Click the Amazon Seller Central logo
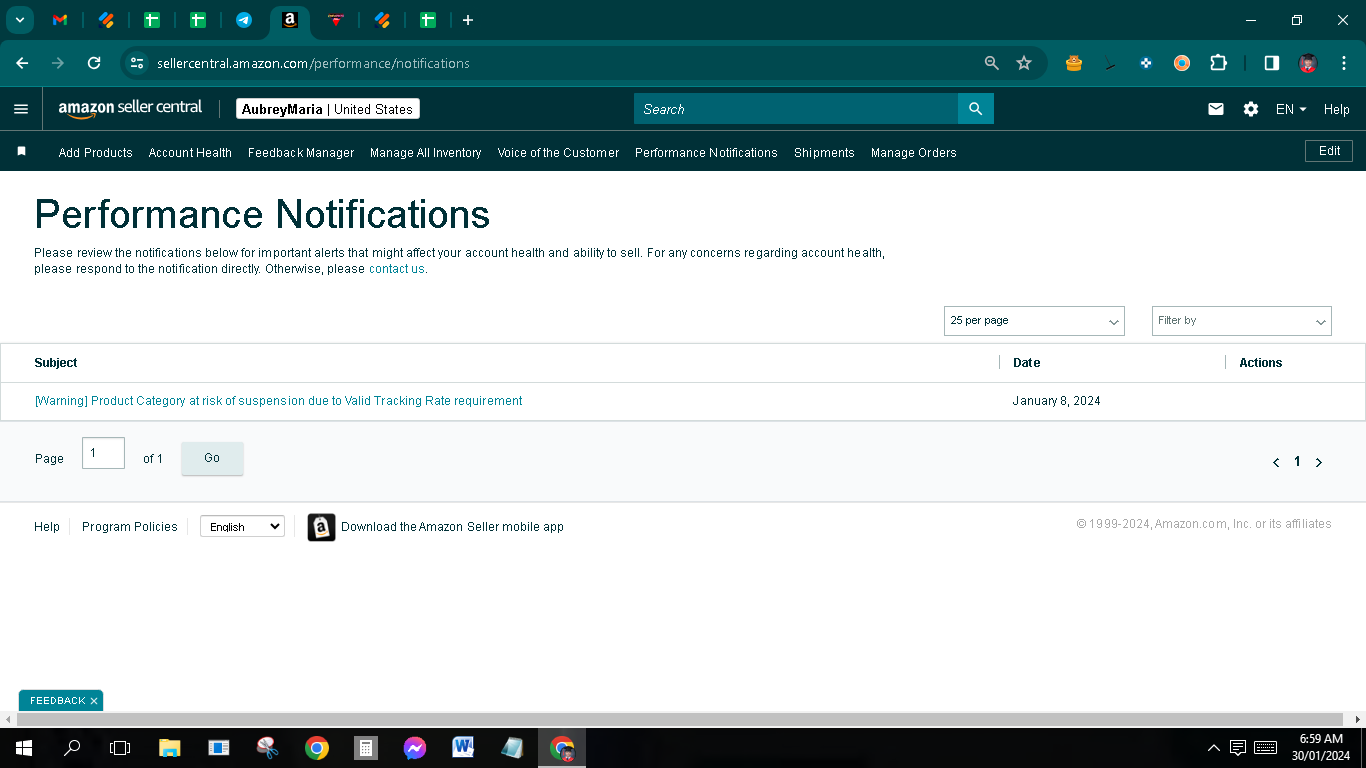1366x768 pixels. 130,109
